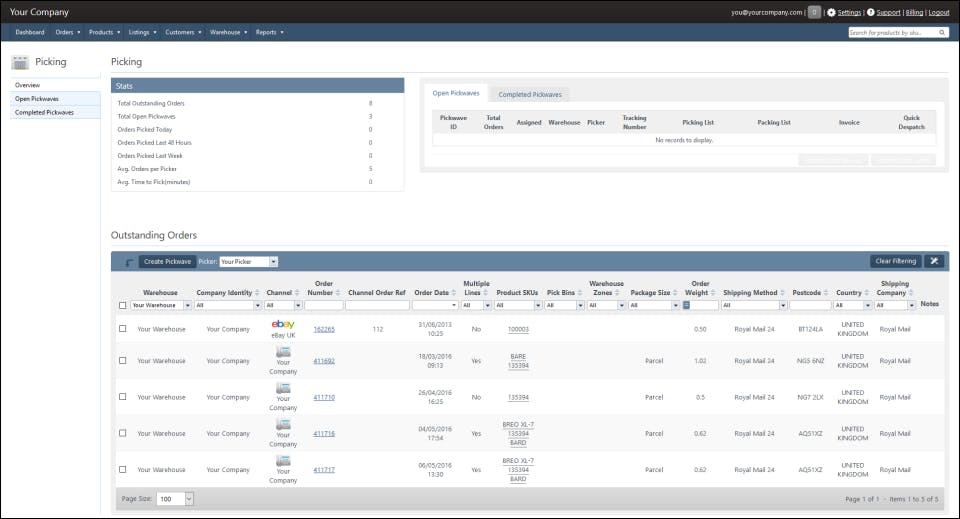Open order number 411717 link
The image size is (960, 519).
pos(324,469)
